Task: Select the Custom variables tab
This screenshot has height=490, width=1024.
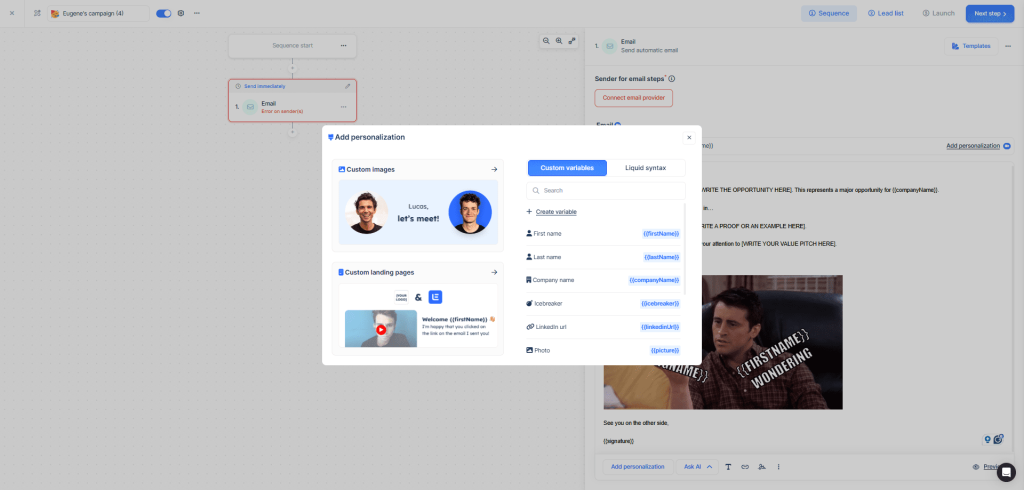Action: [567, 168]
